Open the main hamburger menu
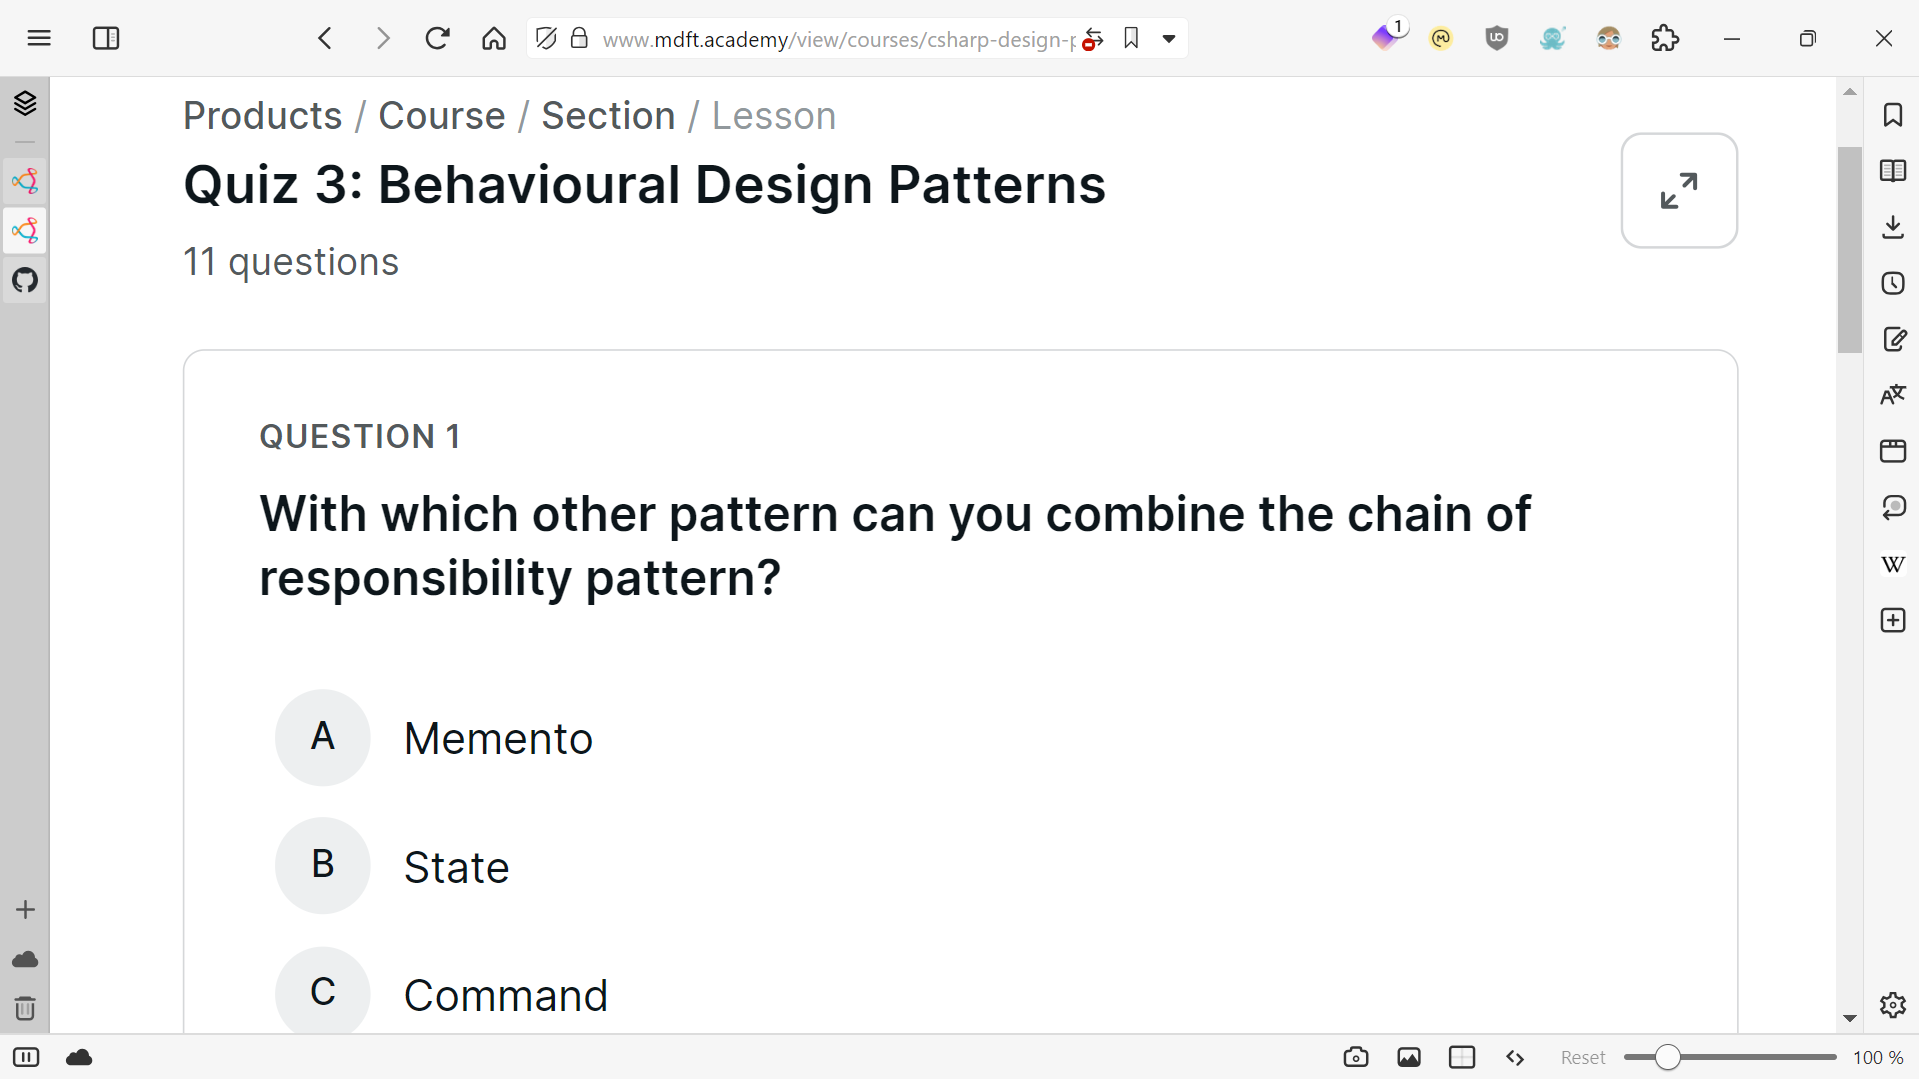1919x1079 pixels. 39,39
